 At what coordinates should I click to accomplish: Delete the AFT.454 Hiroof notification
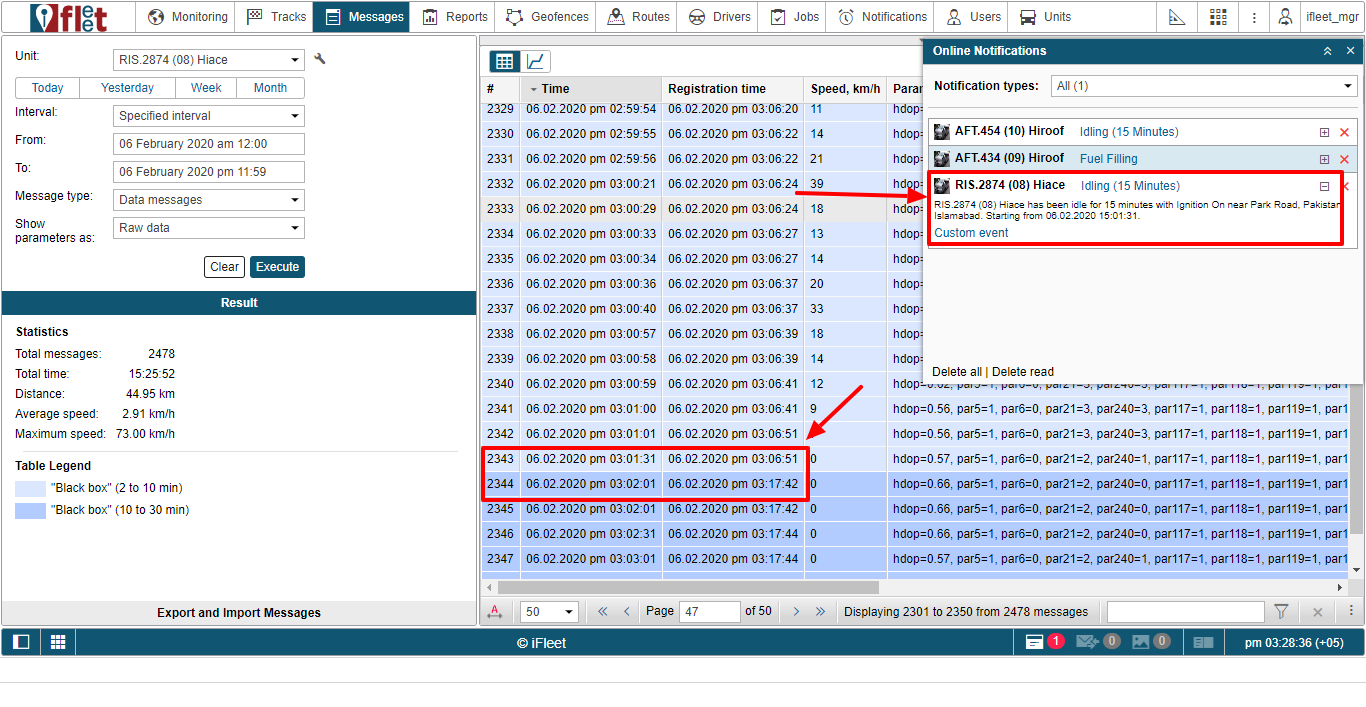coord(1344,132)
